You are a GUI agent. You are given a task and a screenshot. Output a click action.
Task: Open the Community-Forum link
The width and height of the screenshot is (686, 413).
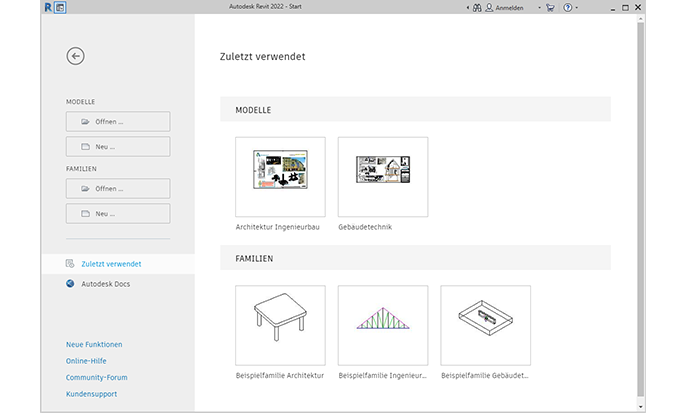[x=97, y=377]
